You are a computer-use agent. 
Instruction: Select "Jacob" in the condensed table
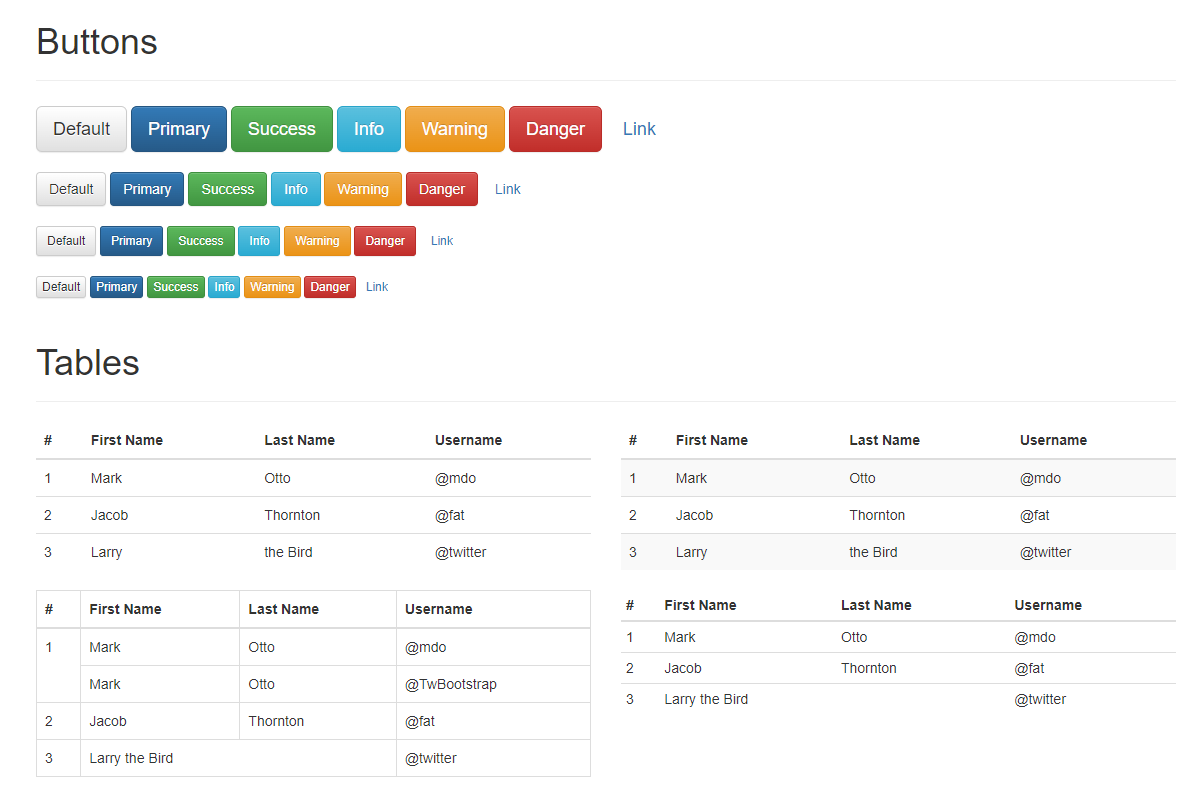point(683,668)
